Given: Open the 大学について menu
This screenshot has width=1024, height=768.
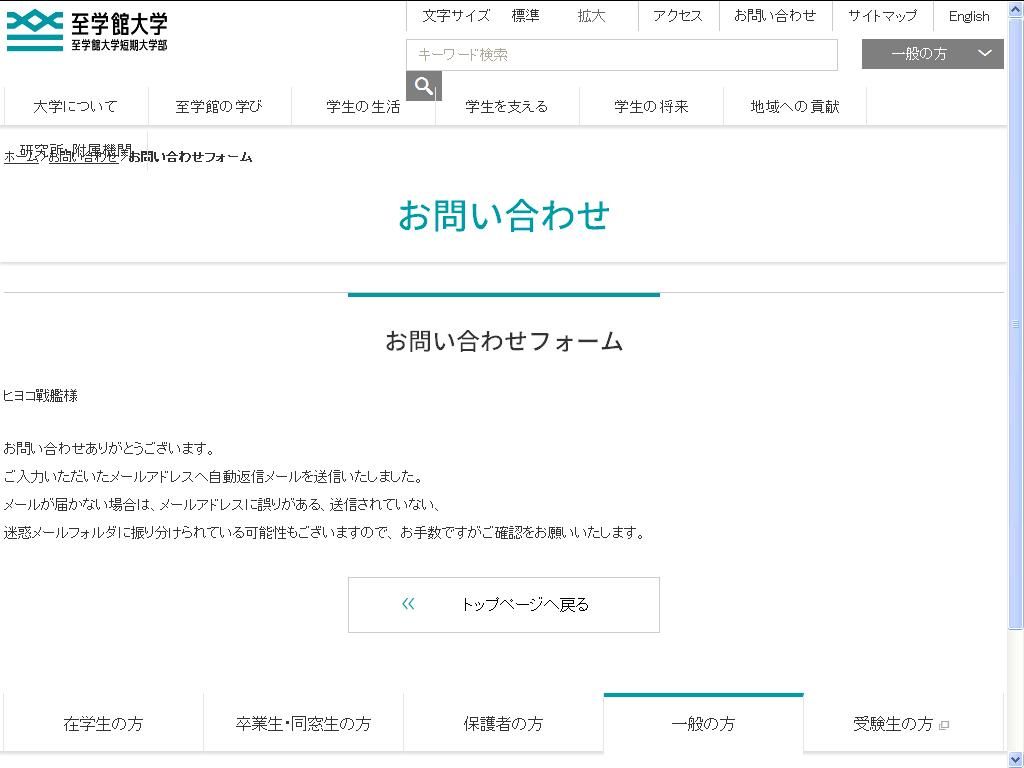Looking at the screenshot, I should point(75,106).
